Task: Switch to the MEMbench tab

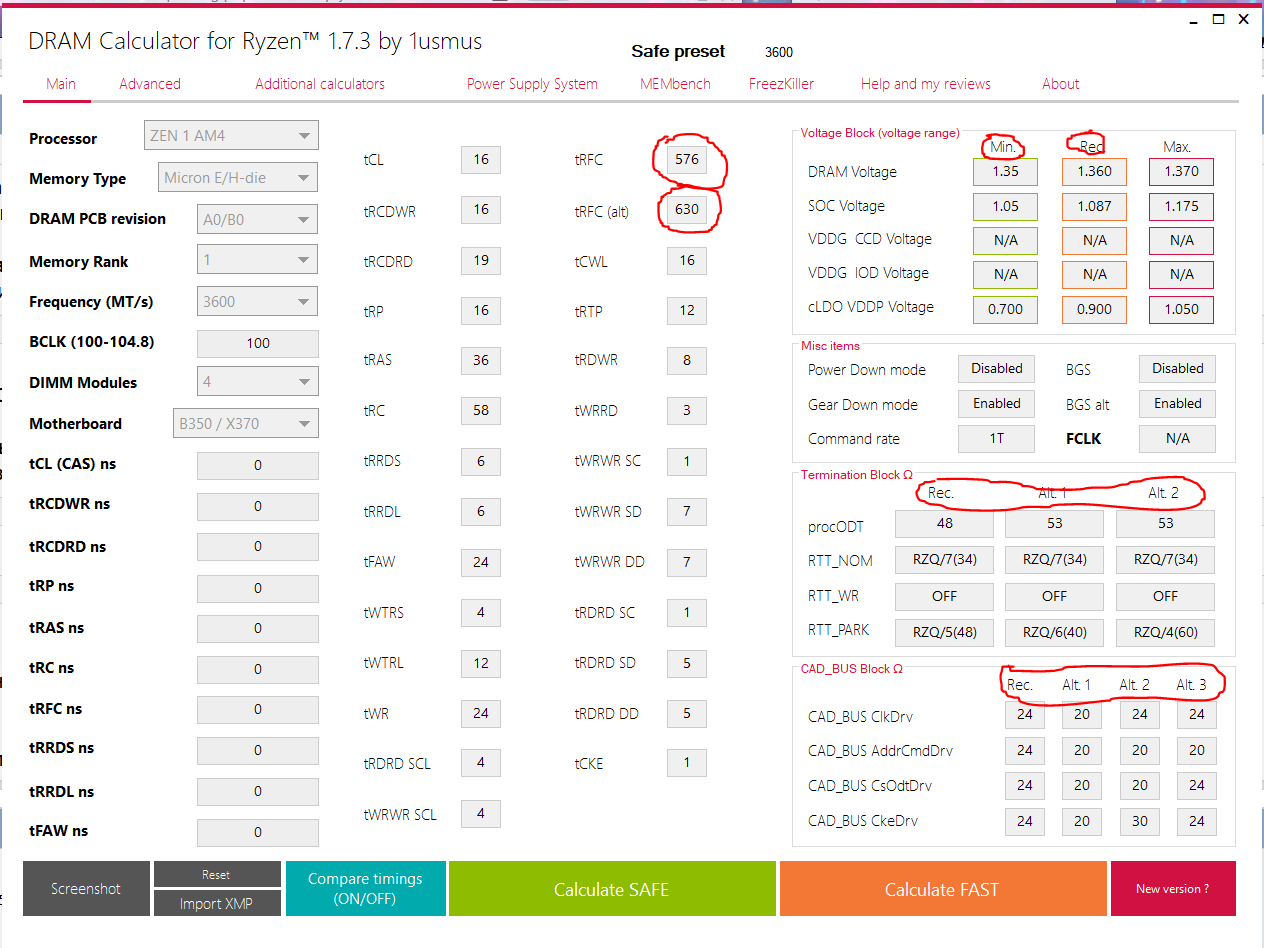Action: (675, 84)
